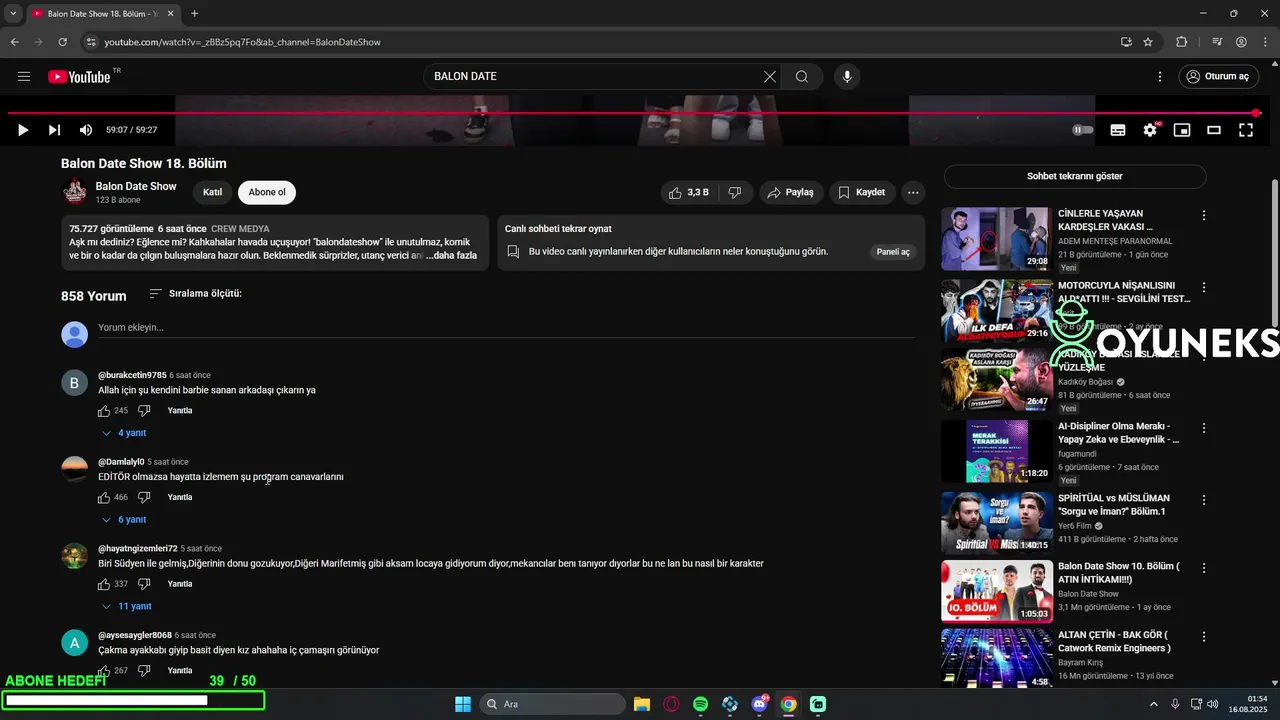
Task: Play the video
Action: (23, 130)
